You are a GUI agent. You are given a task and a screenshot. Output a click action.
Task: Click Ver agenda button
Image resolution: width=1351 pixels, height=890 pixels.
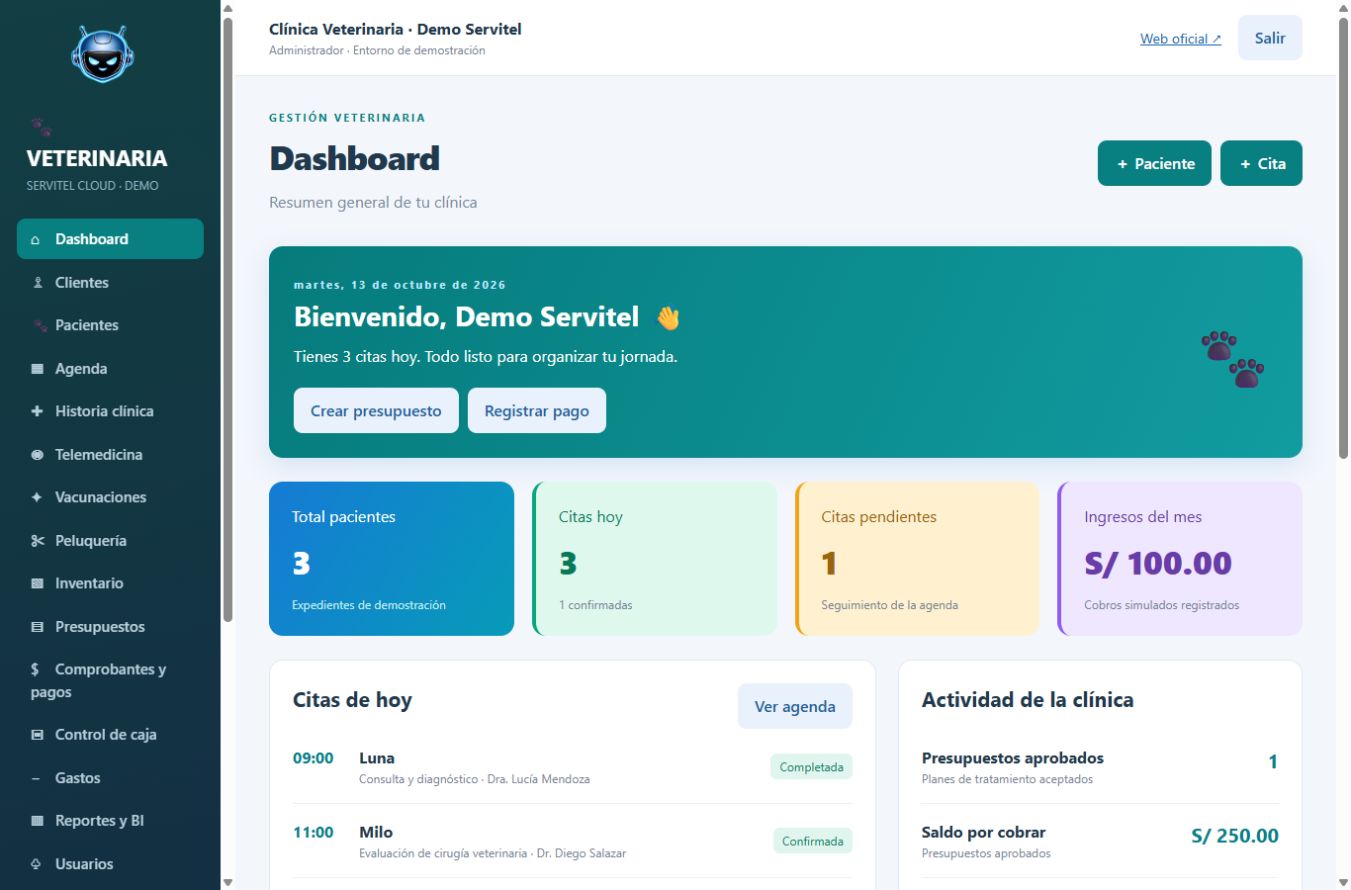795,707
